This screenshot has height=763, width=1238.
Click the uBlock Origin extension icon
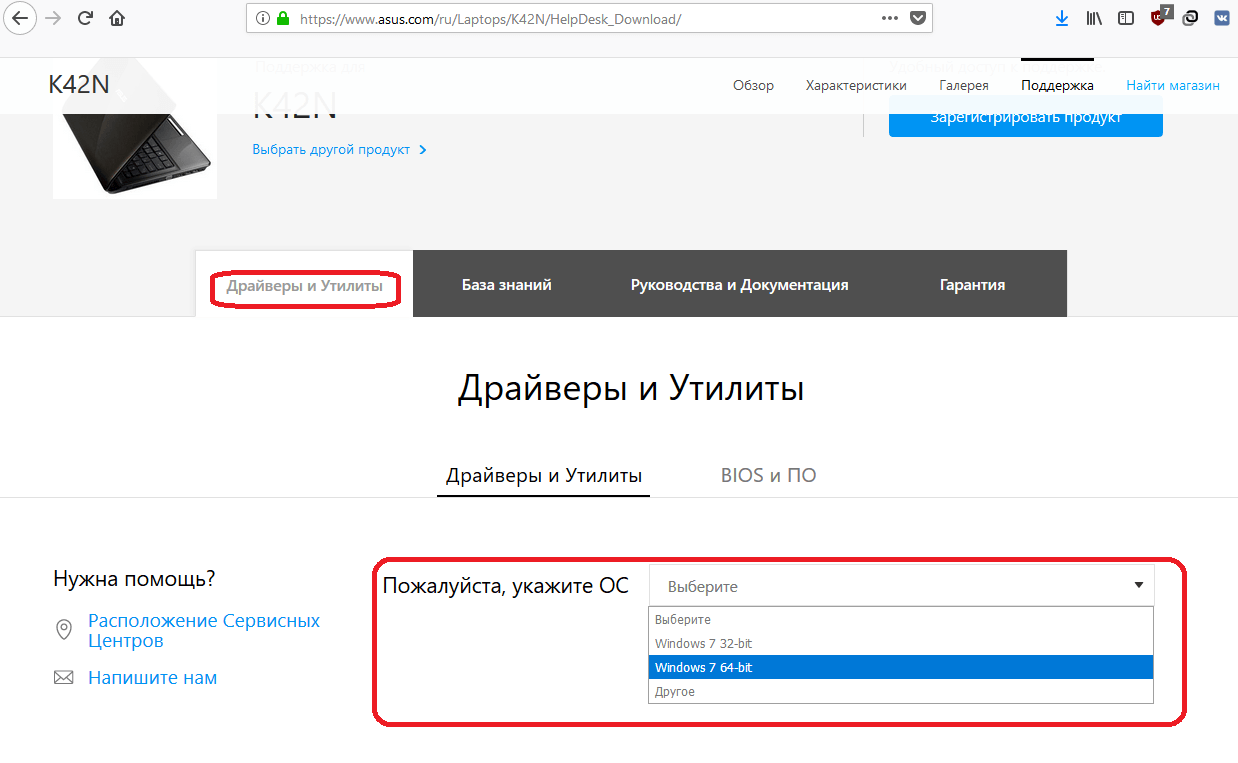point(1159,18)
